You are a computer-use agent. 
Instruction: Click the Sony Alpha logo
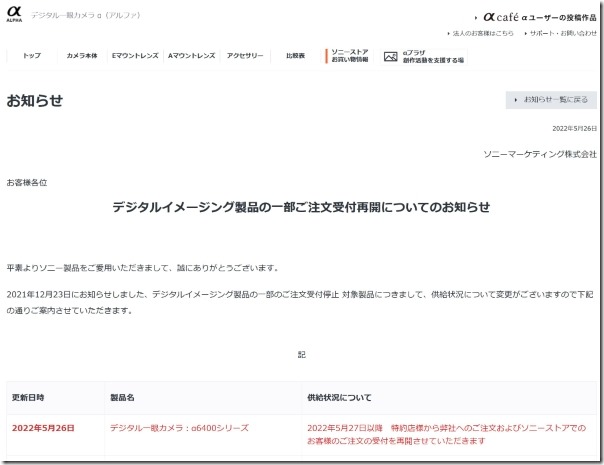pyautogui.click(x=14, y=14)
